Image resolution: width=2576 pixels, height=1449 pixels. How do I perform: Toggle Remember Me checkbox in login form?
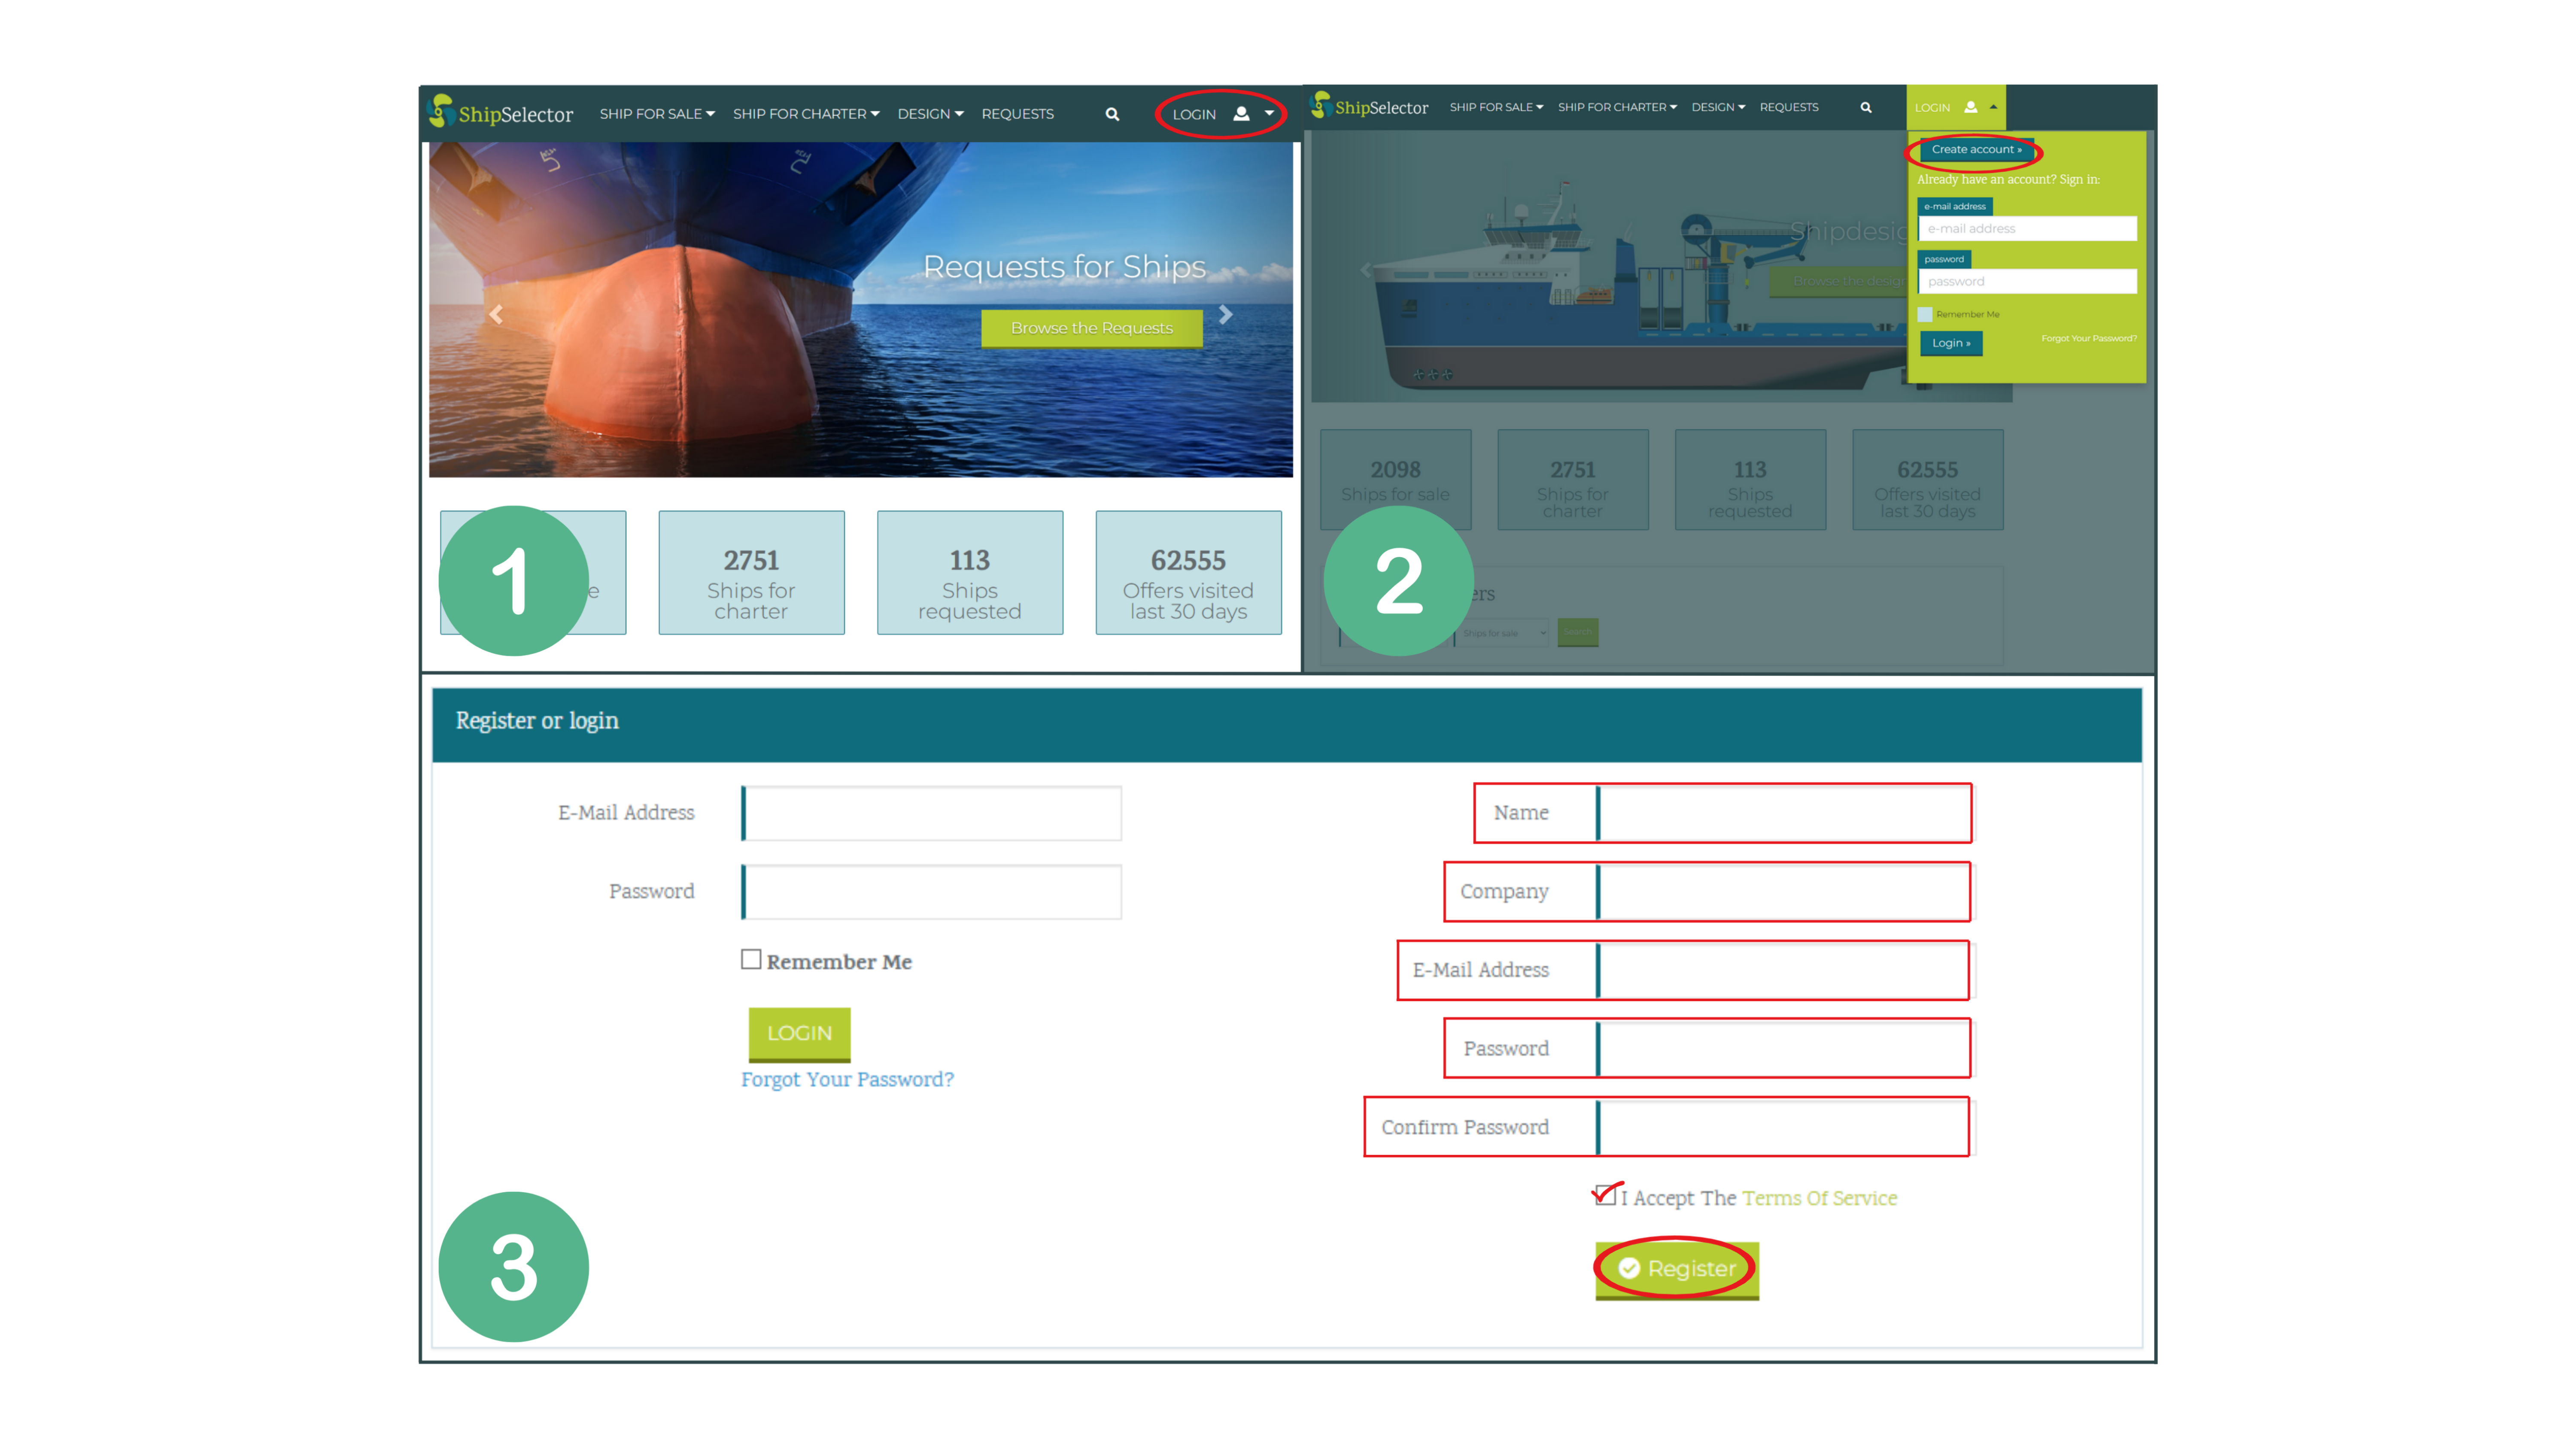click(x=751, y=959)
